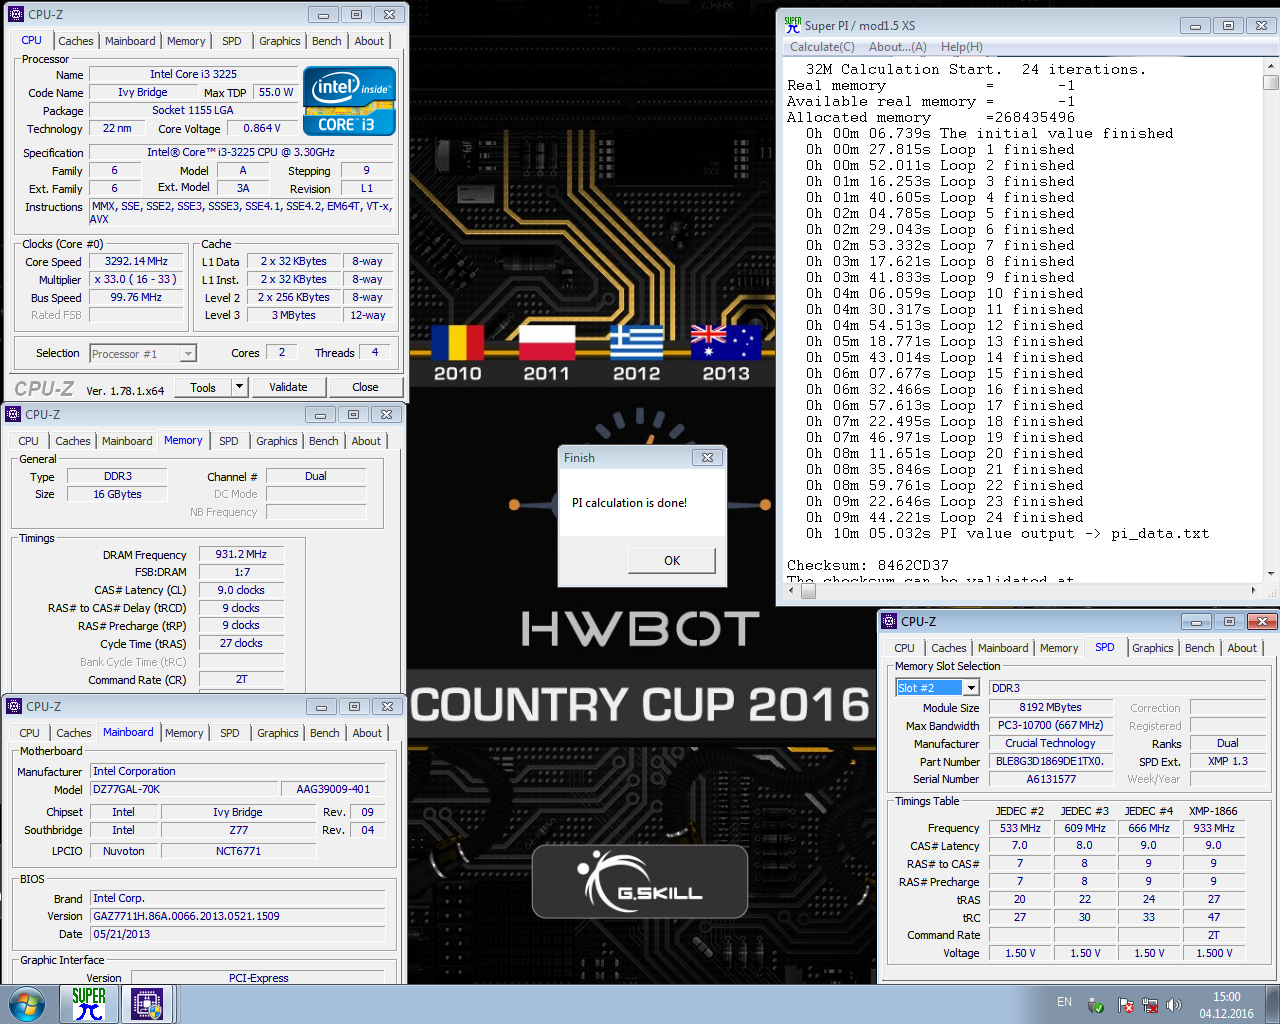
Task: Activate the CPU-Z taskbar icon
Action: tap(147, 1004)
